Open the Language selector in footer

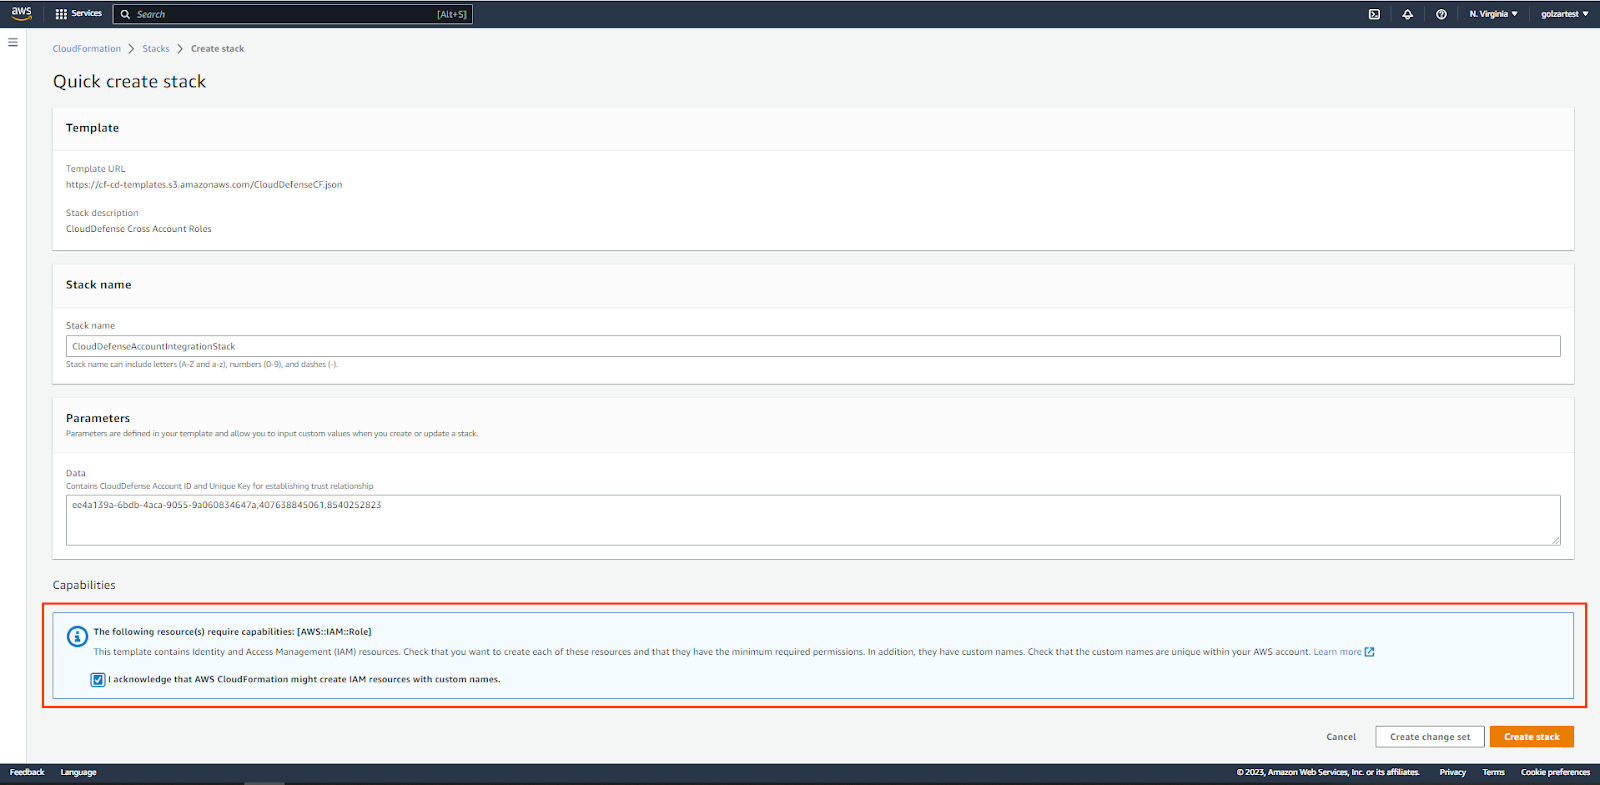[78, 772]
